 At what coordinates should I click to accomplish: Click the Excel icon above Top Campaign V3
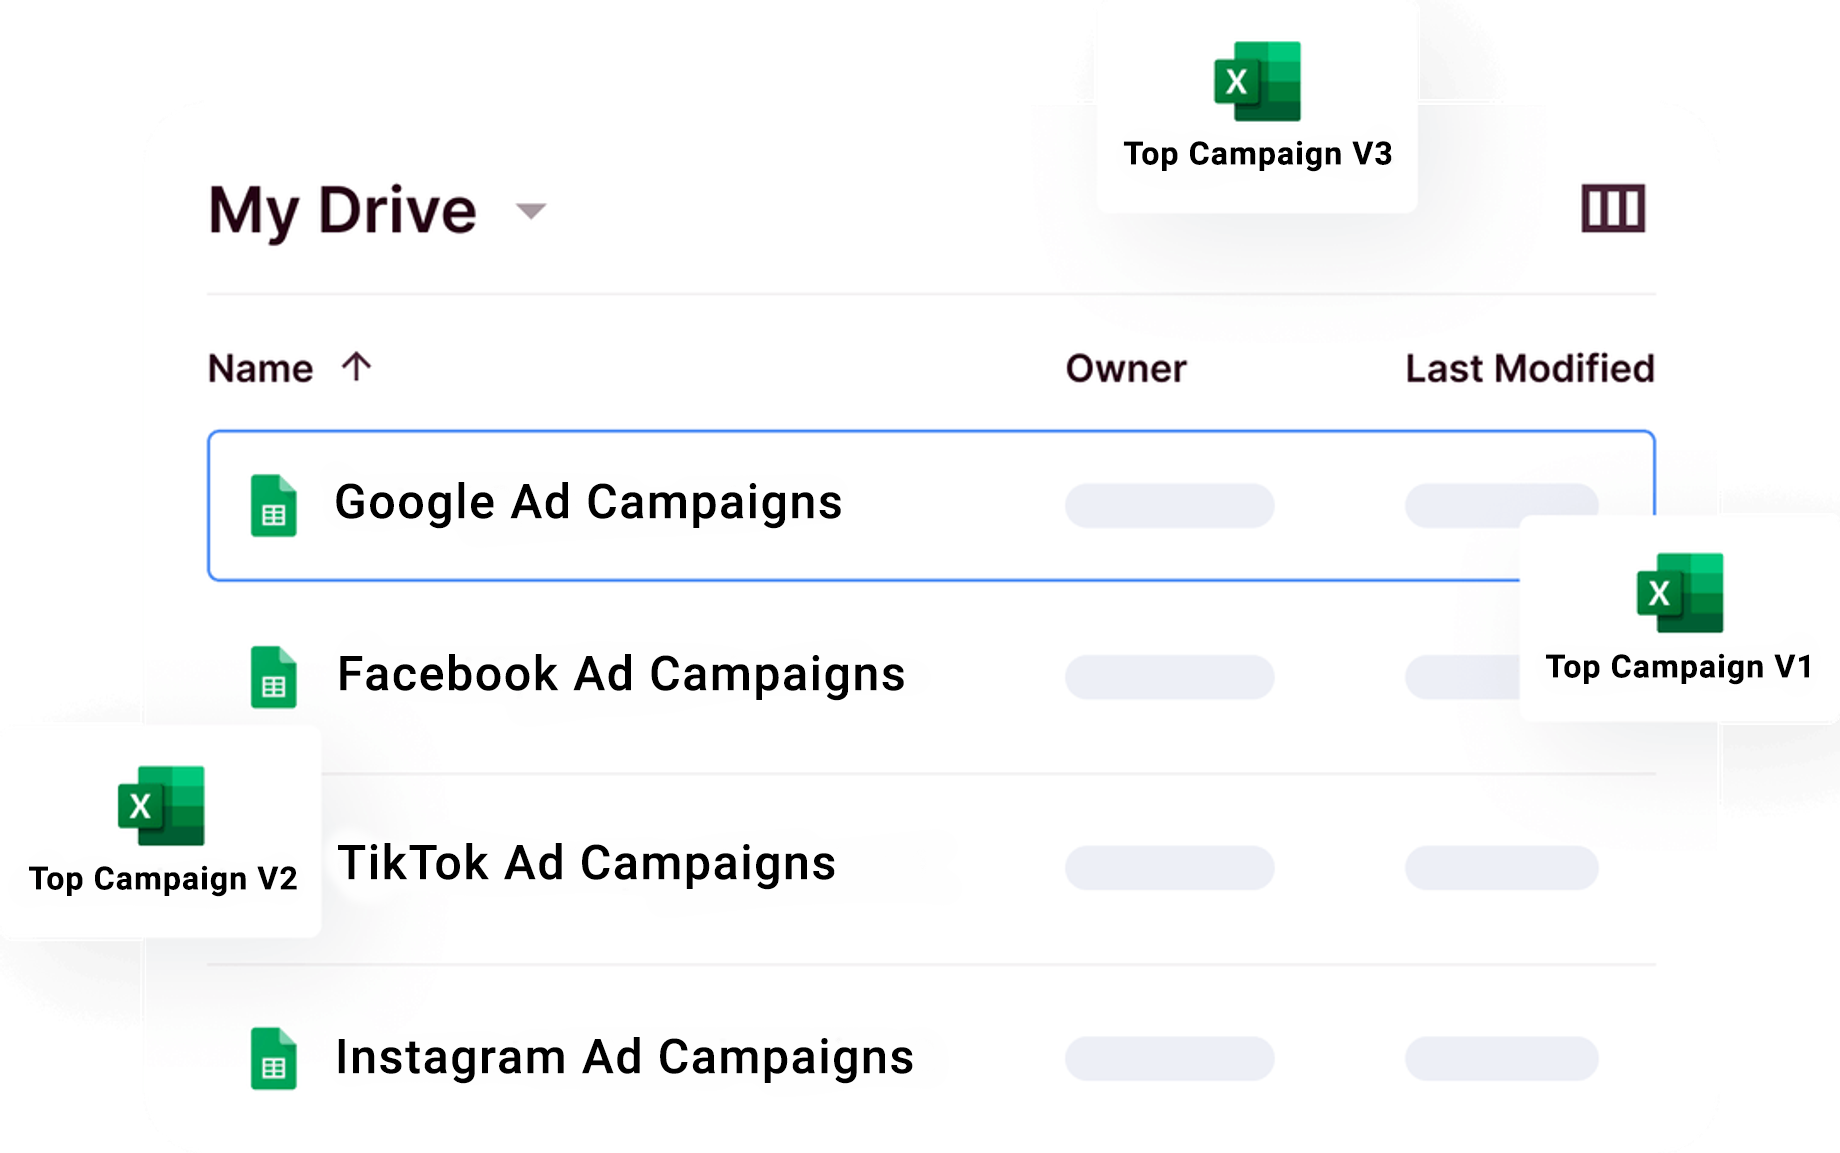1257,81
